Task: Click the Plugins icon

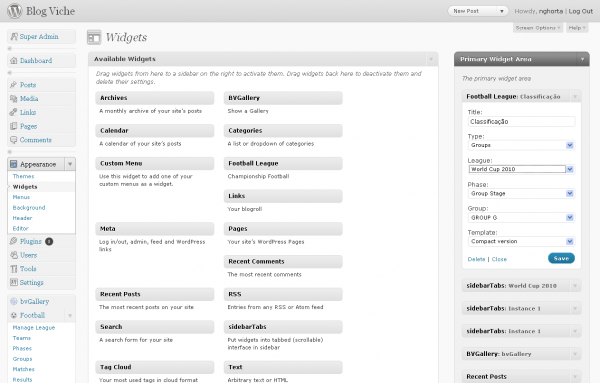Action: click(14, 241)
